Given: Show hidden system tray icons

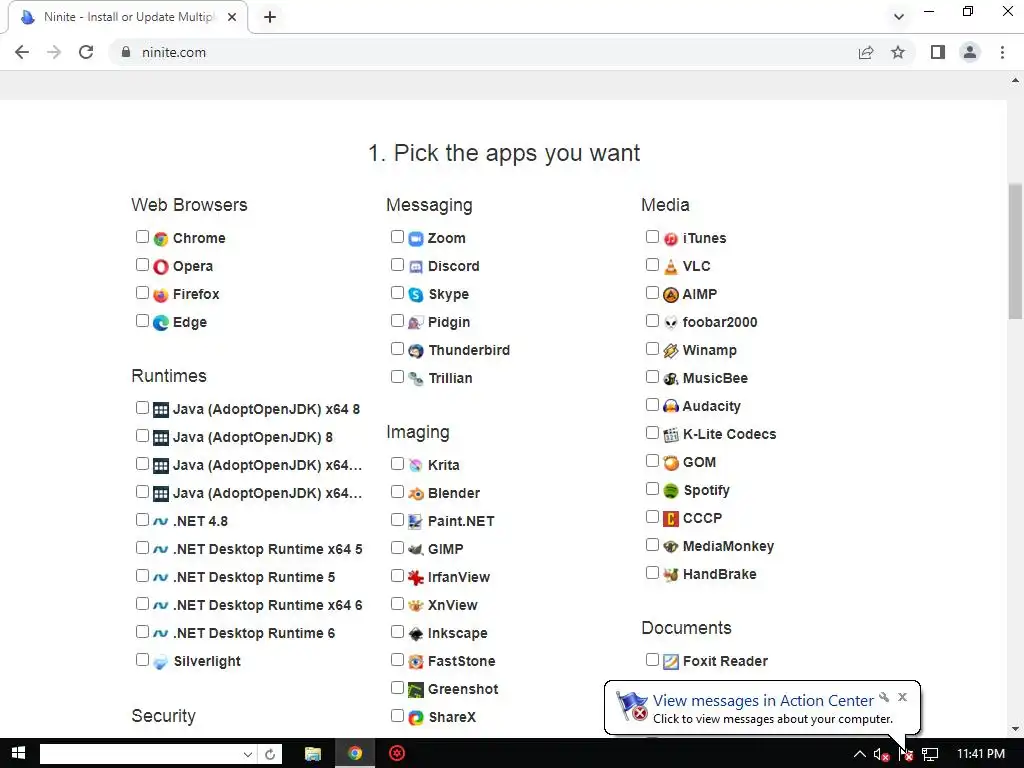Looking at the screenshot, I should point(860,754).
